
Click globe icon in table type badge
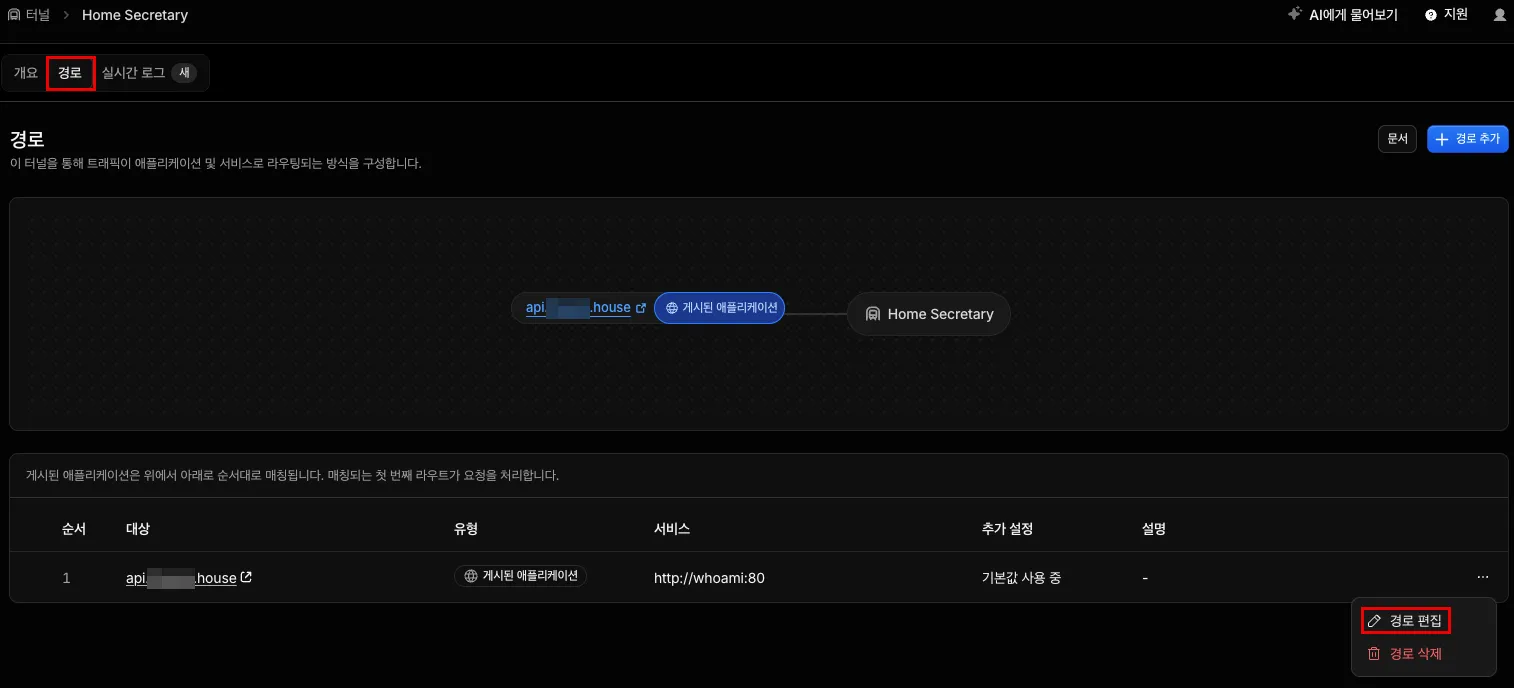471,576
